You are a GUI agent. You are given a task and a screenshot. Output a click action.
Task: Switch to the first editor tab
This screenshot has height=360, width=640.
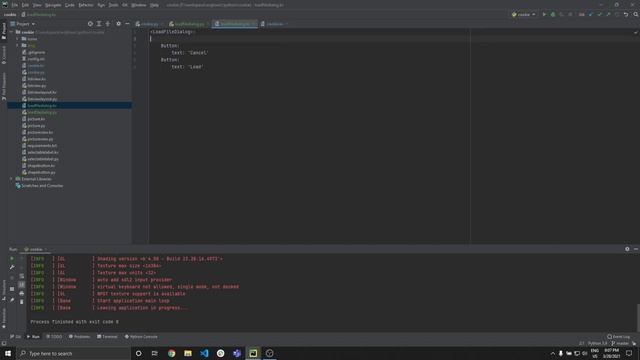(x=149, y=24)
